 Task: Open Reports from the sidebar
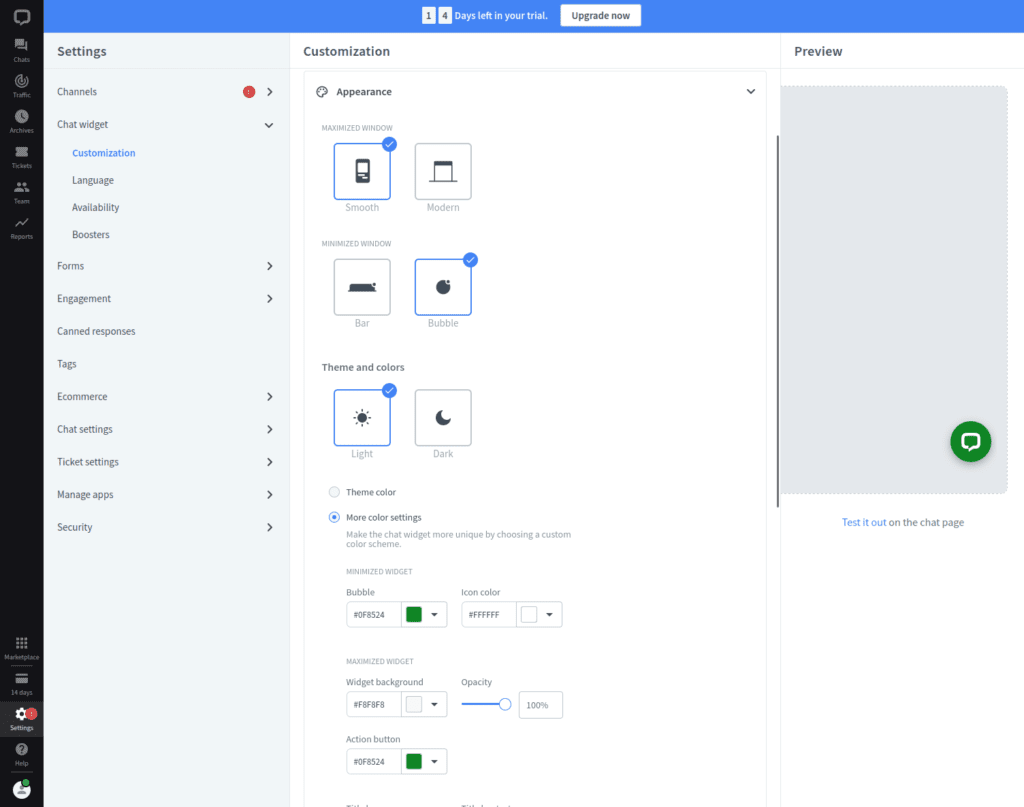point(21,227)
